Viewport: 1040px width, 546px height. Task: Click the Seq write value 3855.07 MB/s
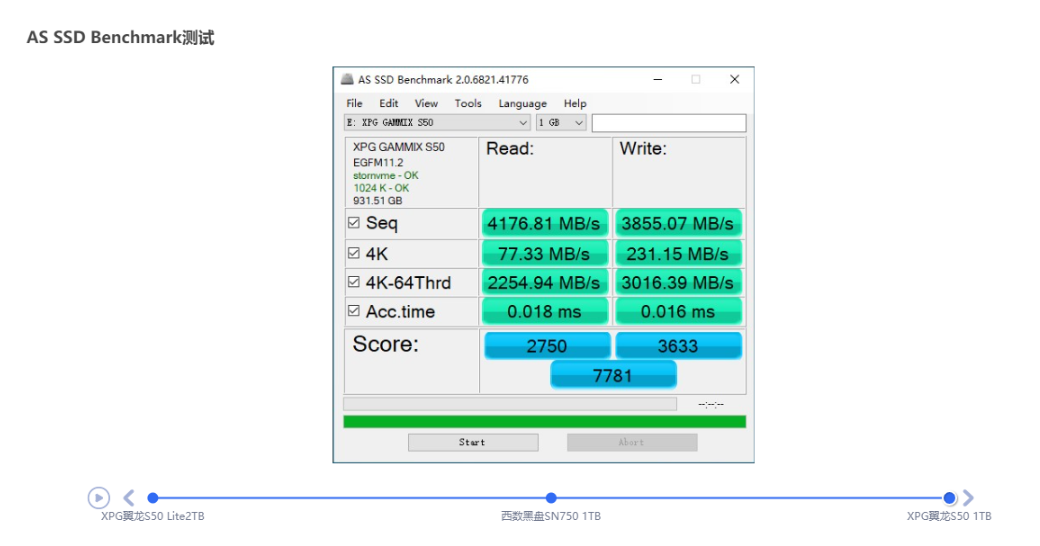tap(678, 224)
